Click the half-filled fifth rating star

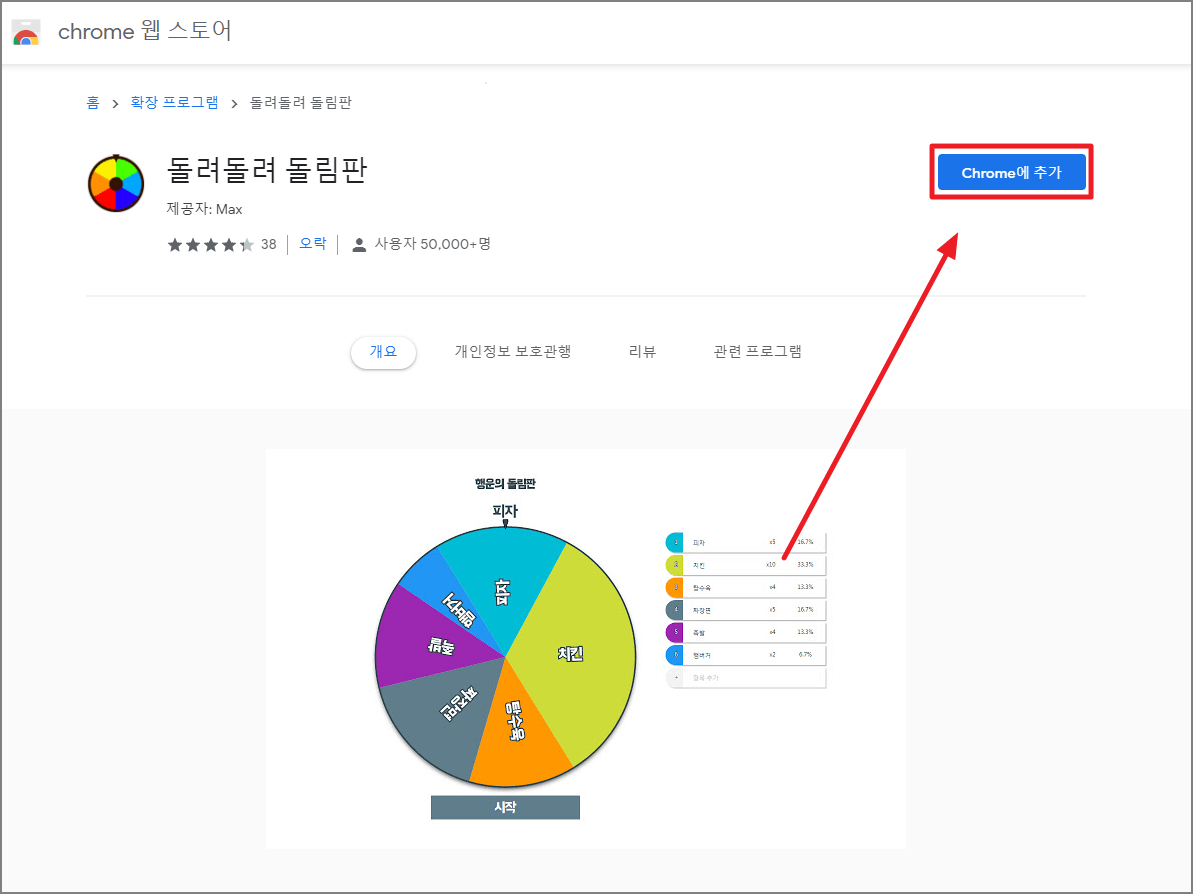[245, 243]
